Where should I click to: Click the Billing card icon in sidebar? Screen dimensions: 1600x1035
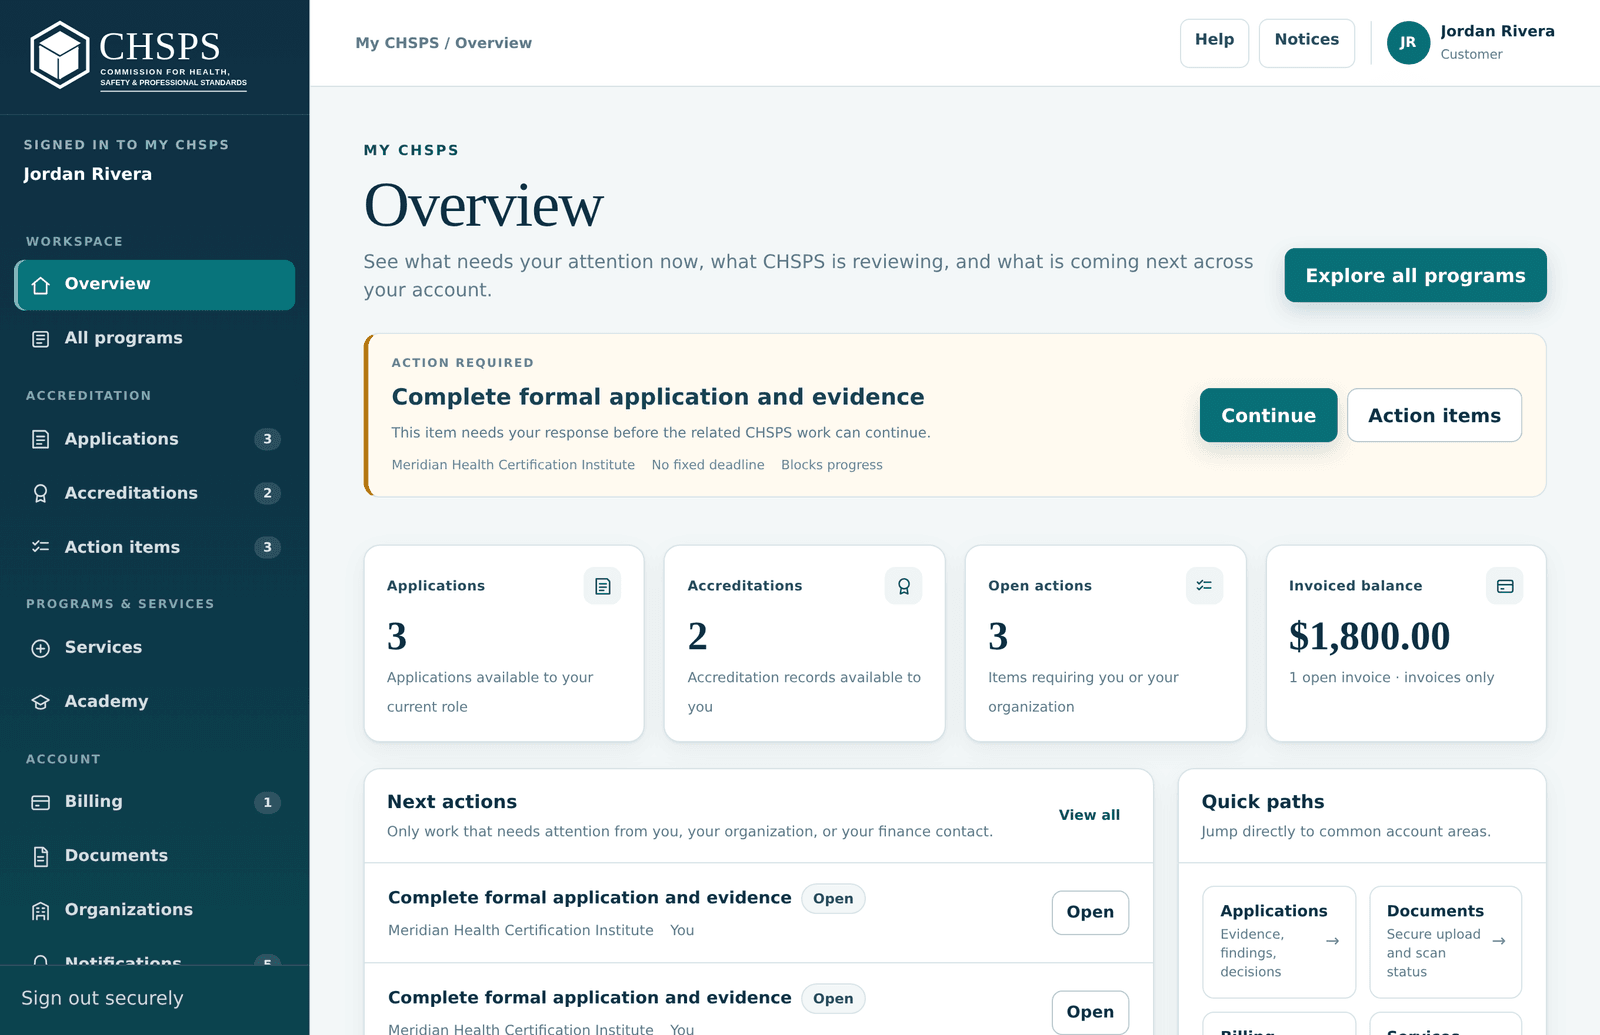point(41,802)
